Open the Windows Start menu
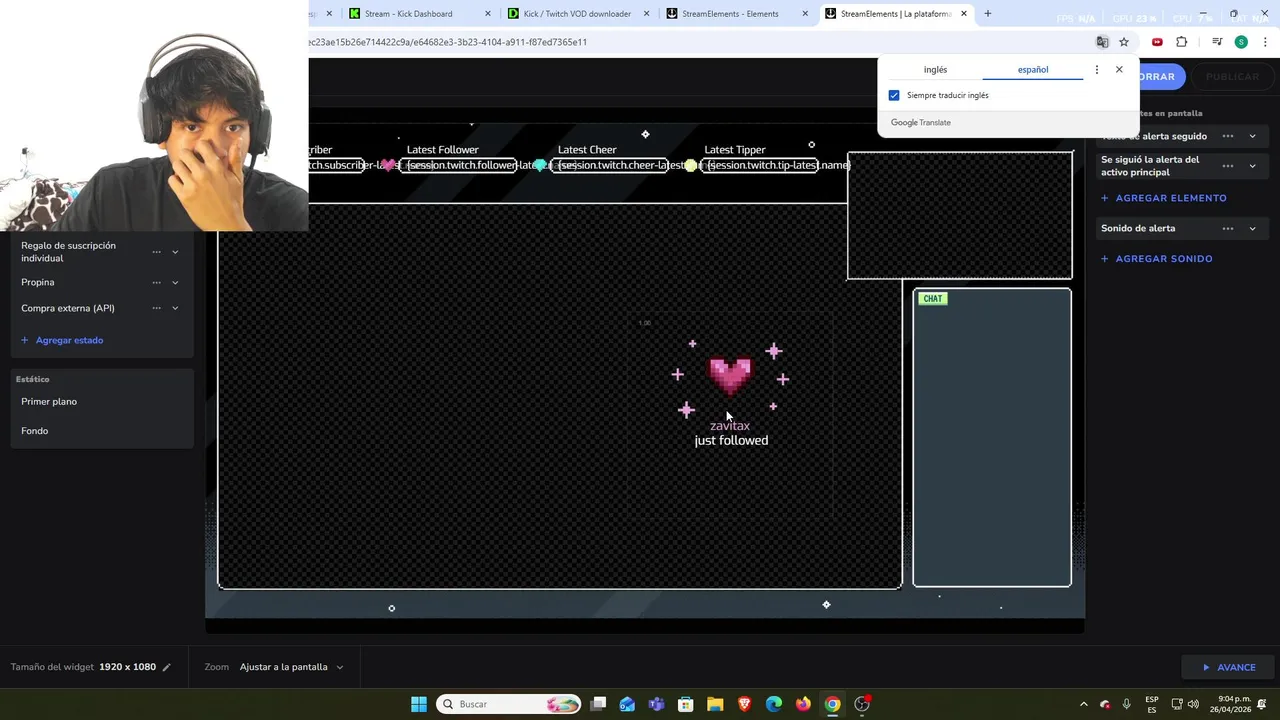1280x720 pixels. tap(419, 704)
